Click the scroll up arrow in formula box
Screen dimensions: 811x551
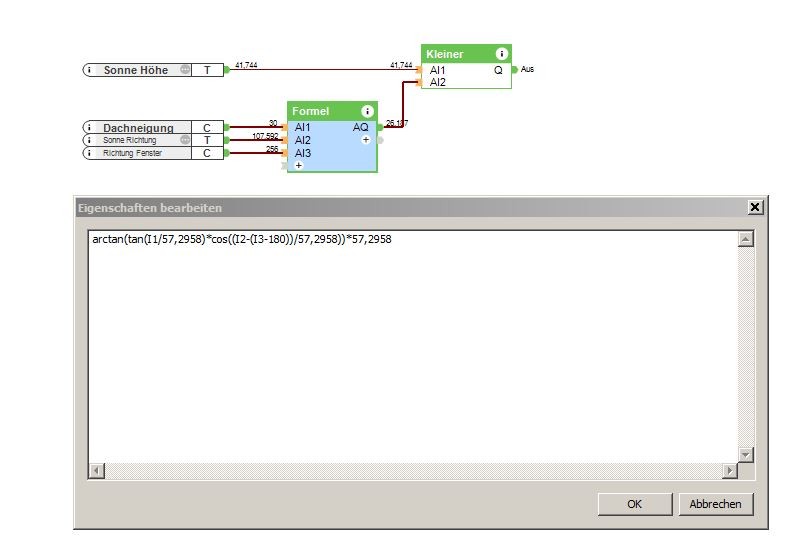coord(745,239)
